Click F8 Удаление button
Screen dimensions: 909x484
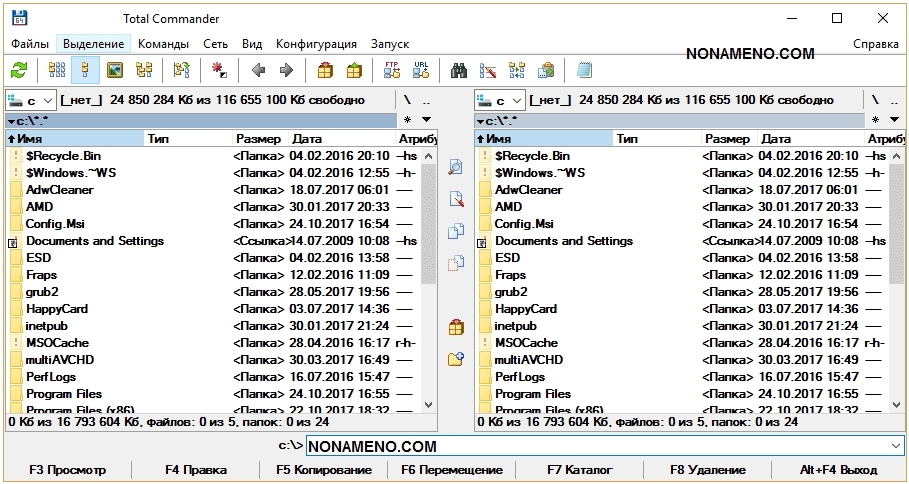708,470
